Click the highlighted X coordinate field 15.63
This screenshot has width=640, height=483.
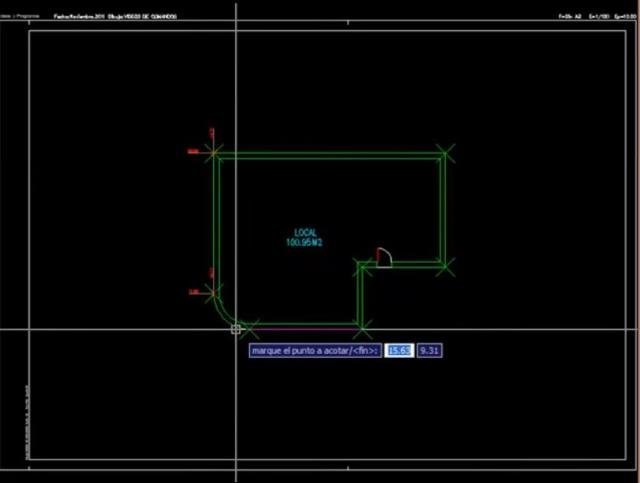coord(399,350)
